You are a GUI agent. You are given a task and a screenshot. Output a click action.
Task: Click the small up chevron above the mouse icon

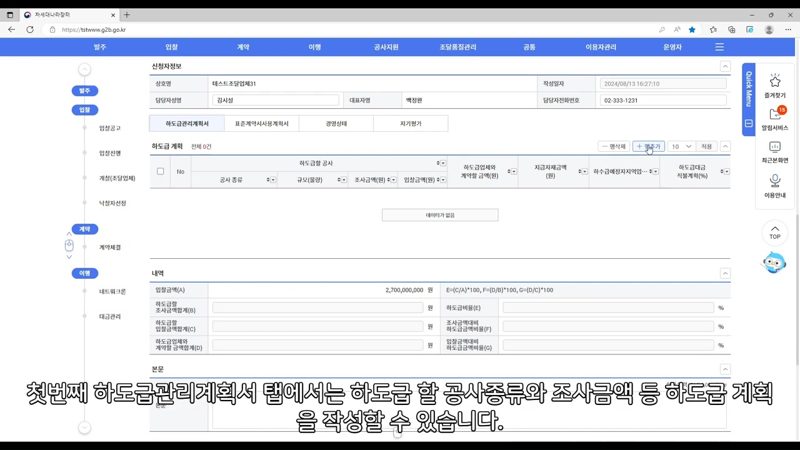point(69,234)
